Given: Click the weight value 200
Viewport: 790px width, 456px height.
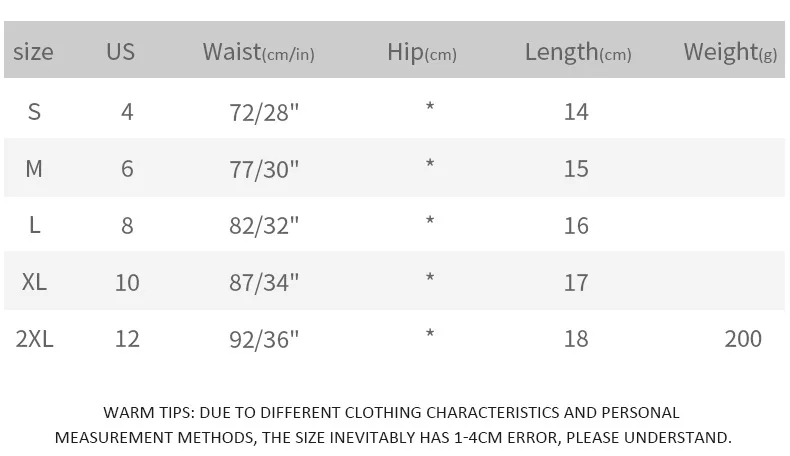Looking at the screenshot, I should (743, 339).
